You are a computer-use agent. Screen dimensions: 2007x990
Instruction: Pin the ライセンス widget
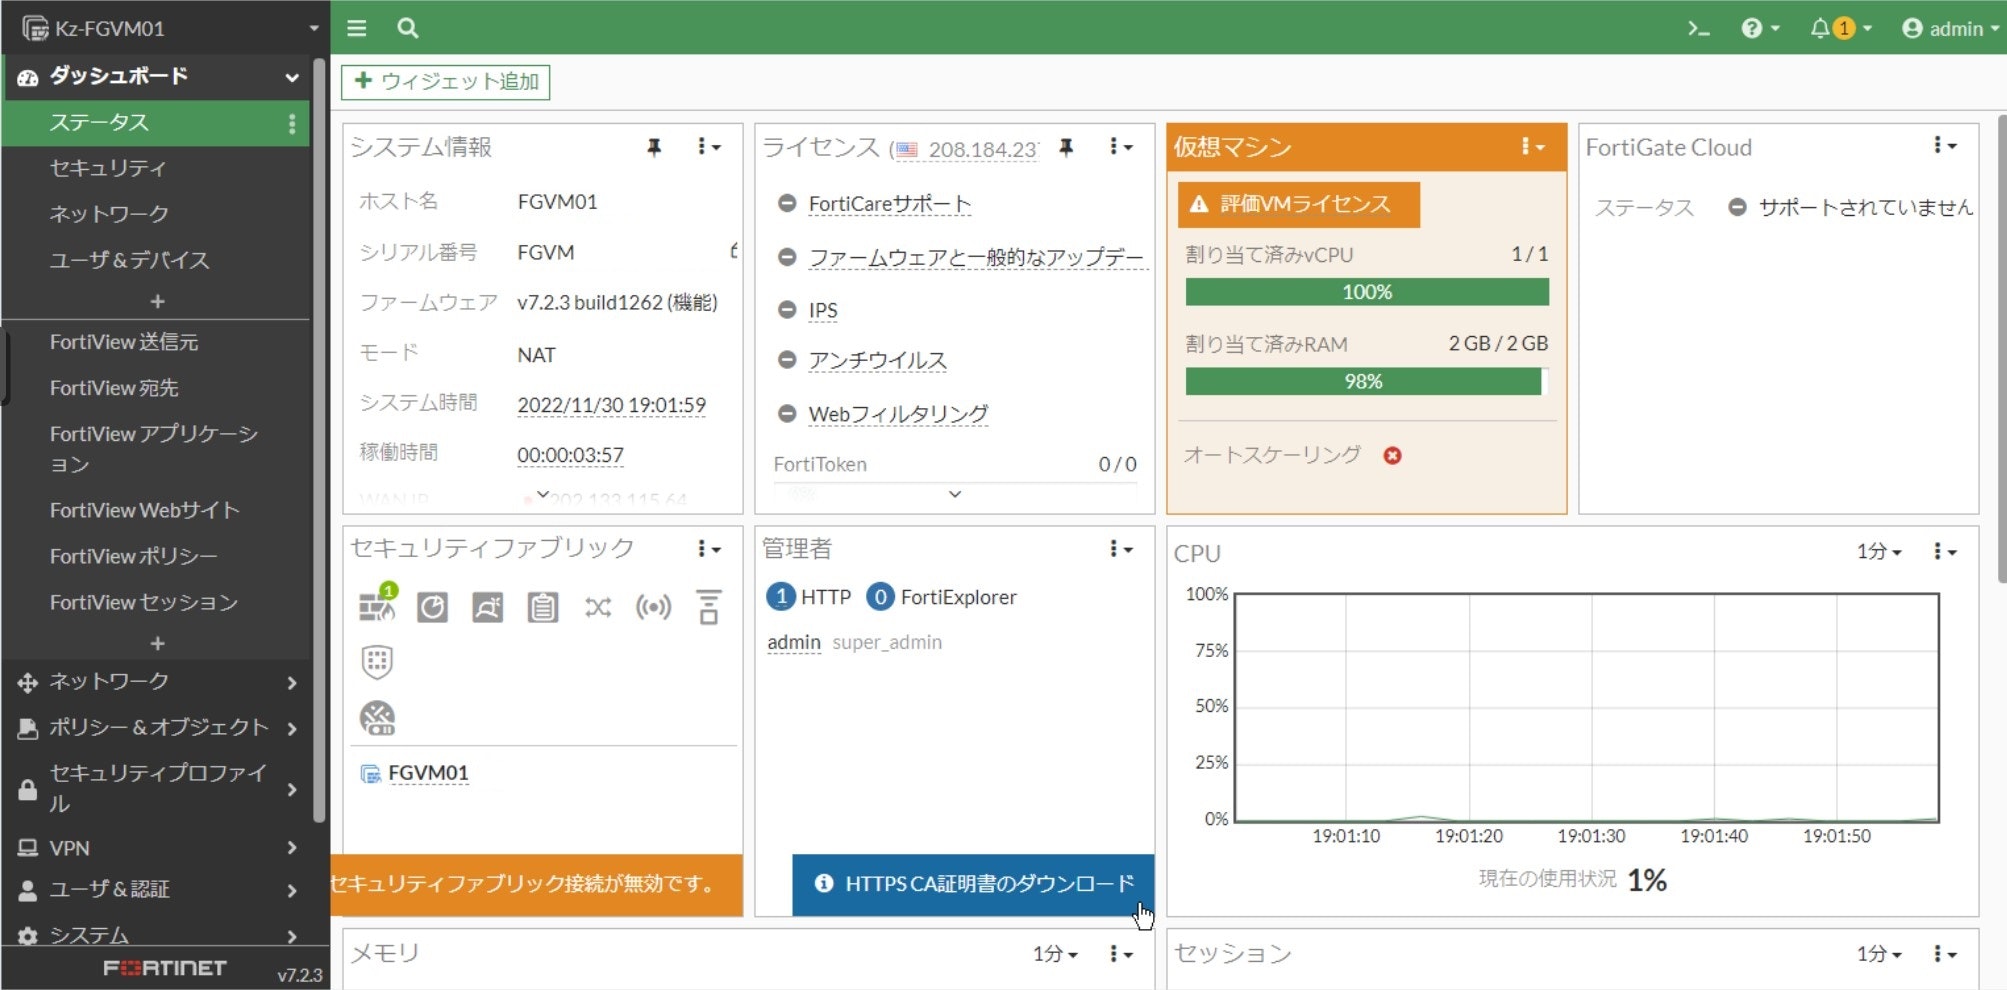[1066, 148]
